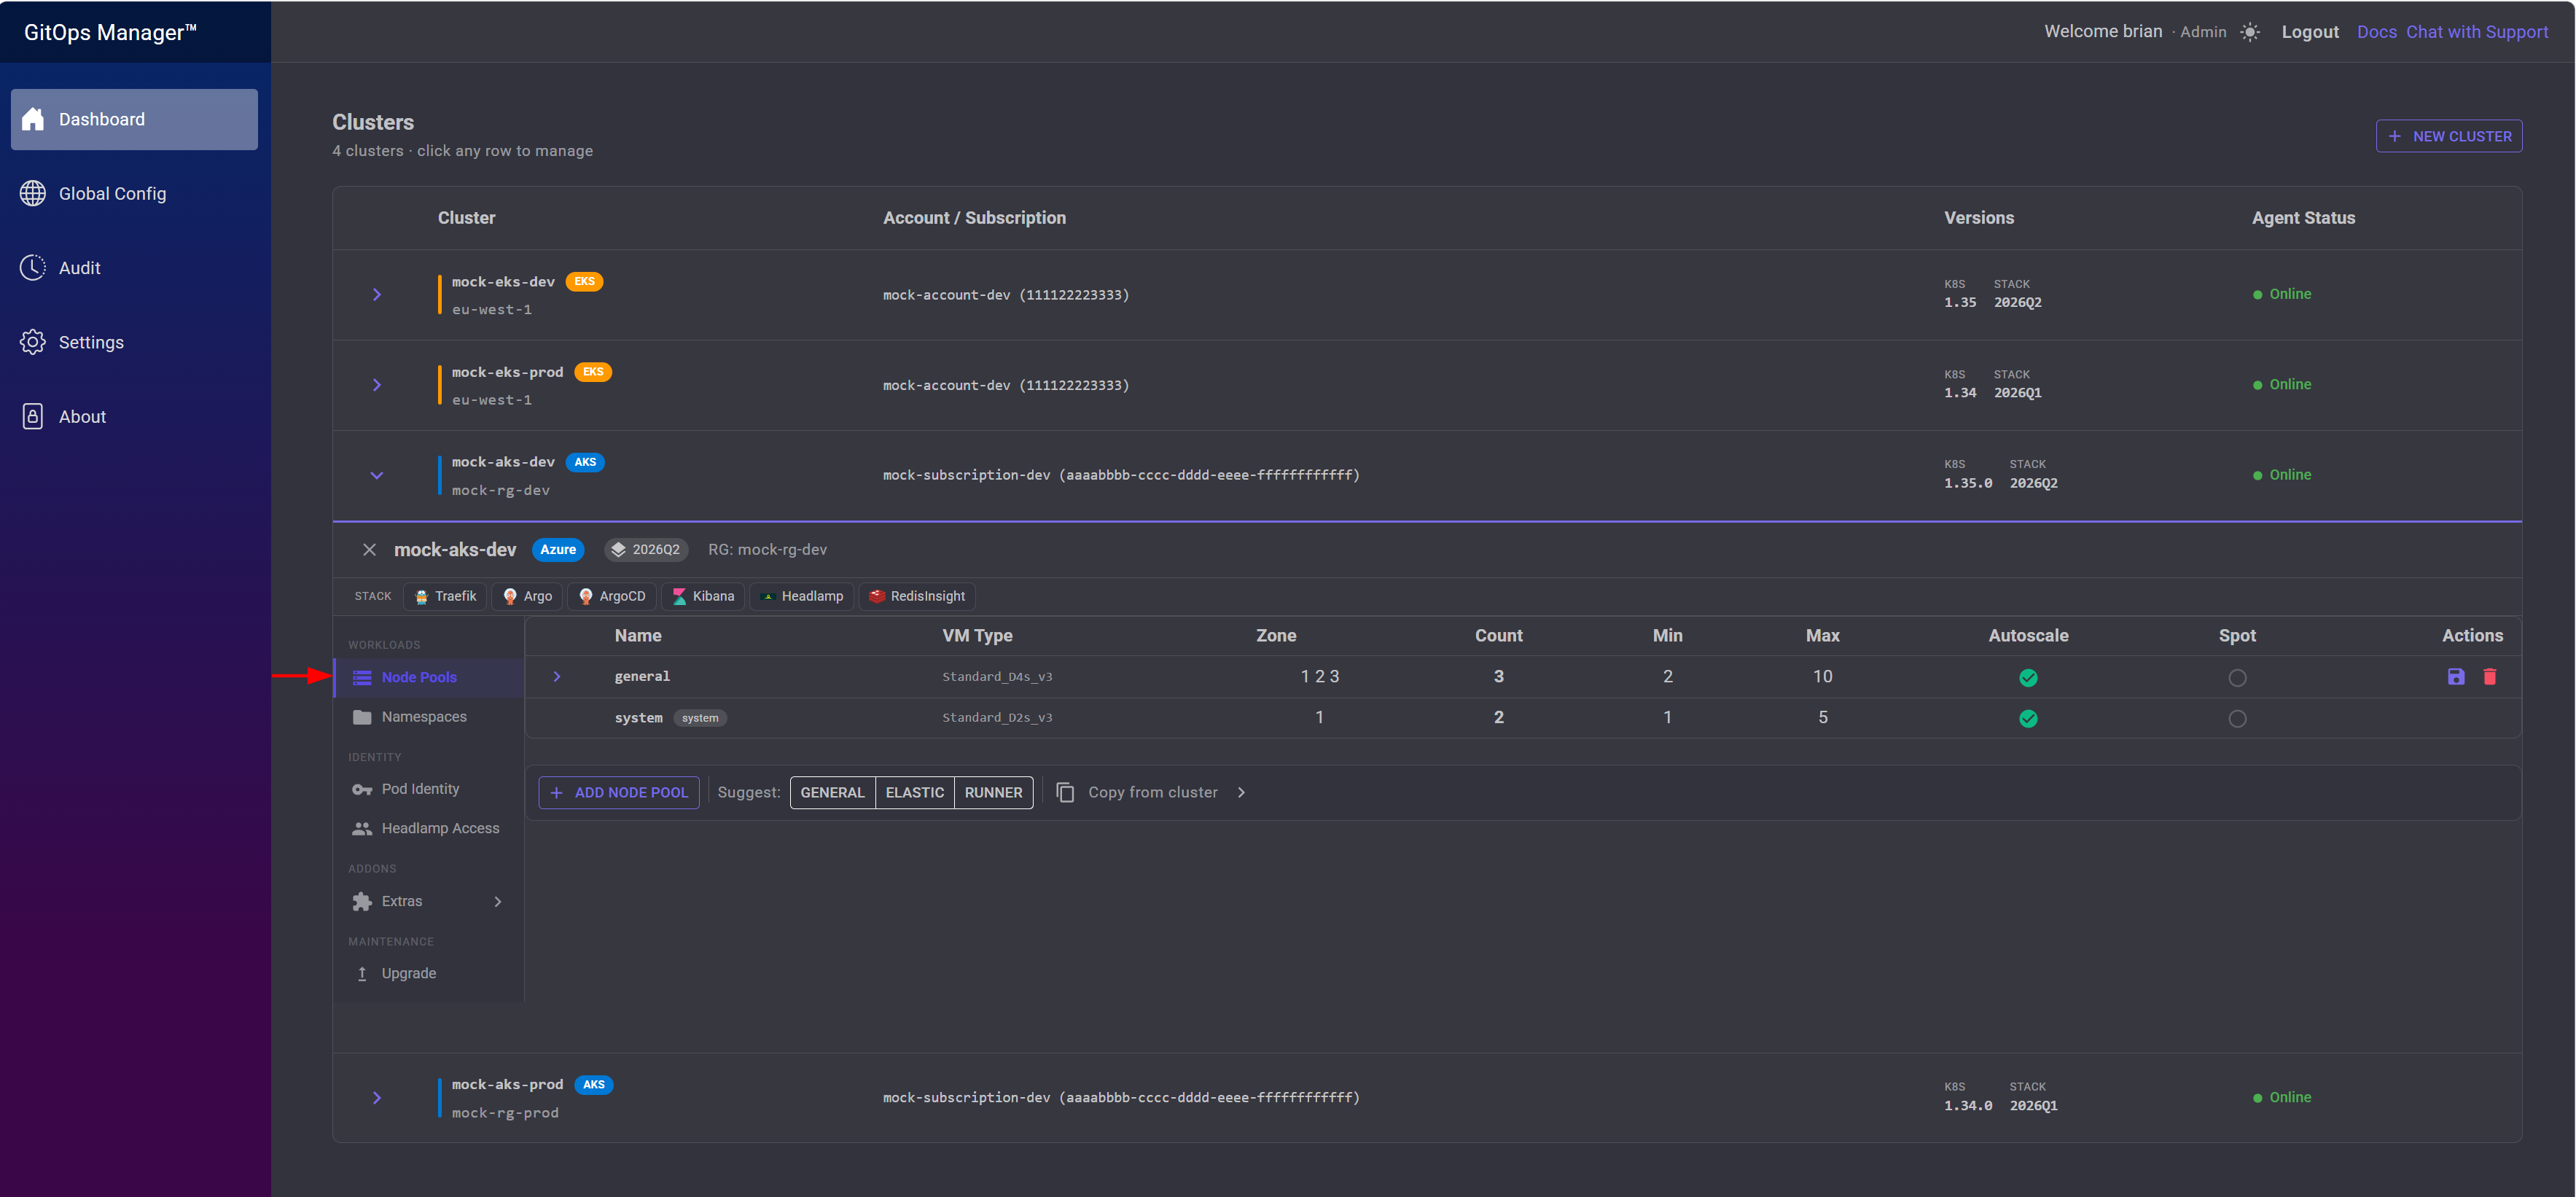Click Standard_D2s_v3 VM type cell
Image resolution: width=2576 pixels, height=1197 pixels.
pyautogui.click(x=997, y=718)
